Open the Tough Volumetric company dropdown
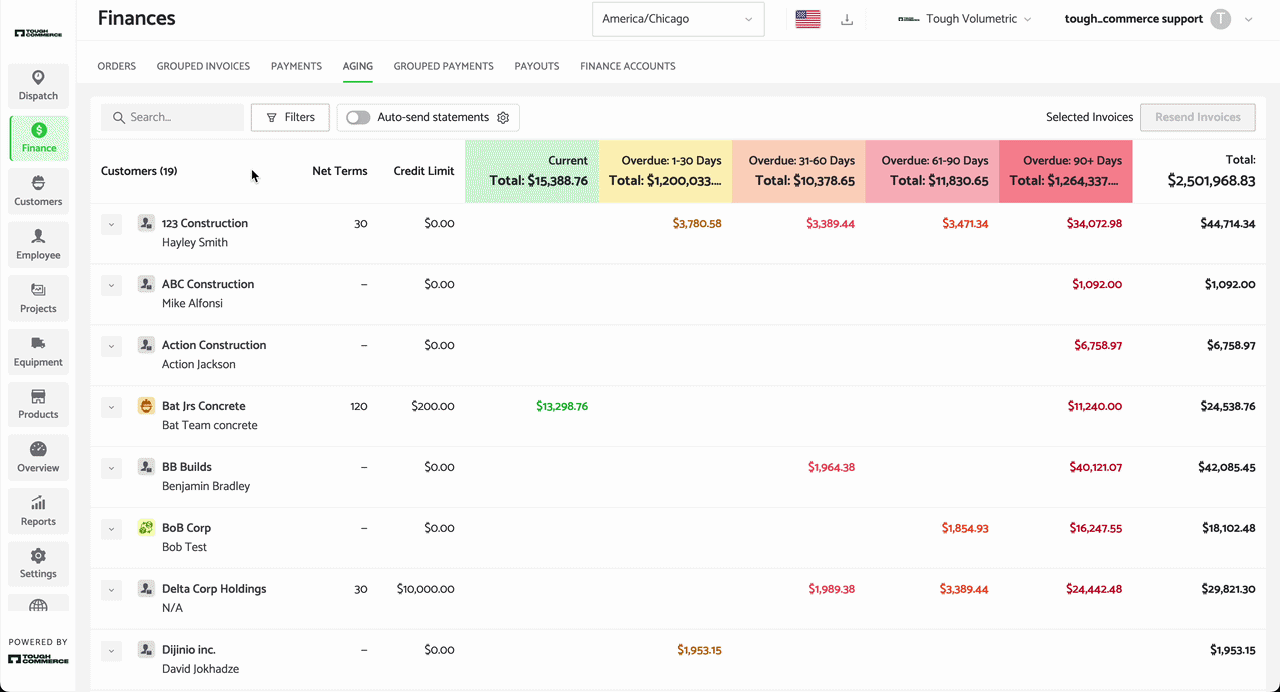This screenshot has width=1280, height=692. (965, 19)
